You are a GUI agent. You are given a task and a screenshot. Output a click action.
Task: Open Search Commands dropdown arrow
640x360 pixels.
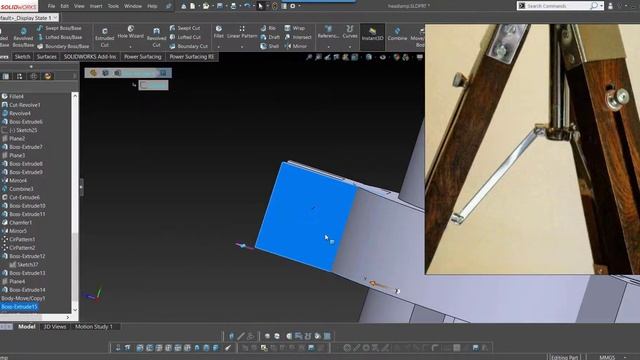tap(601, 6)
